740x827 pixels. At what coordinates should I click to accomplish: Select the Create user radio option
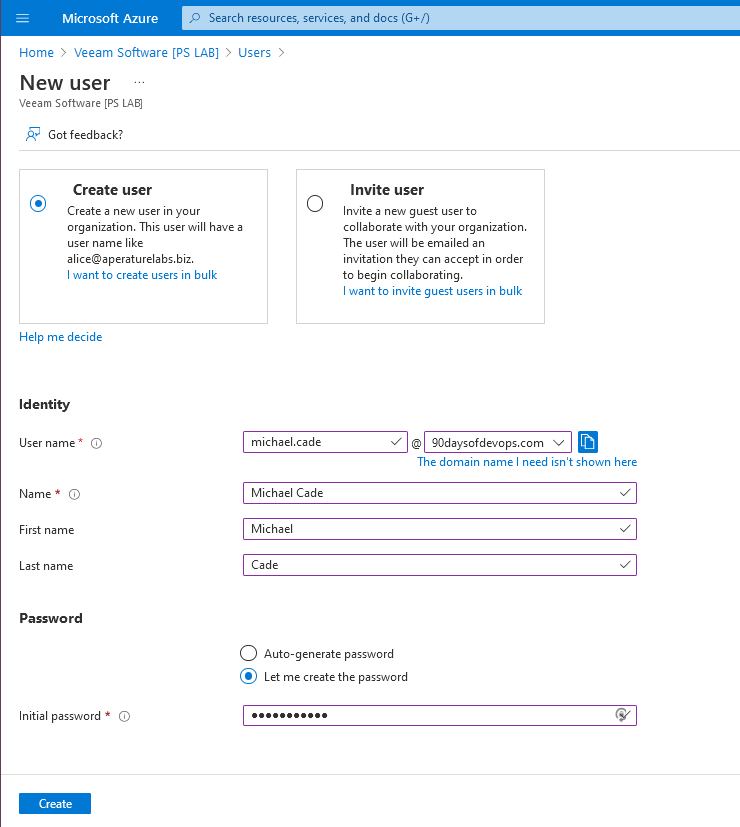pos(38,203)
